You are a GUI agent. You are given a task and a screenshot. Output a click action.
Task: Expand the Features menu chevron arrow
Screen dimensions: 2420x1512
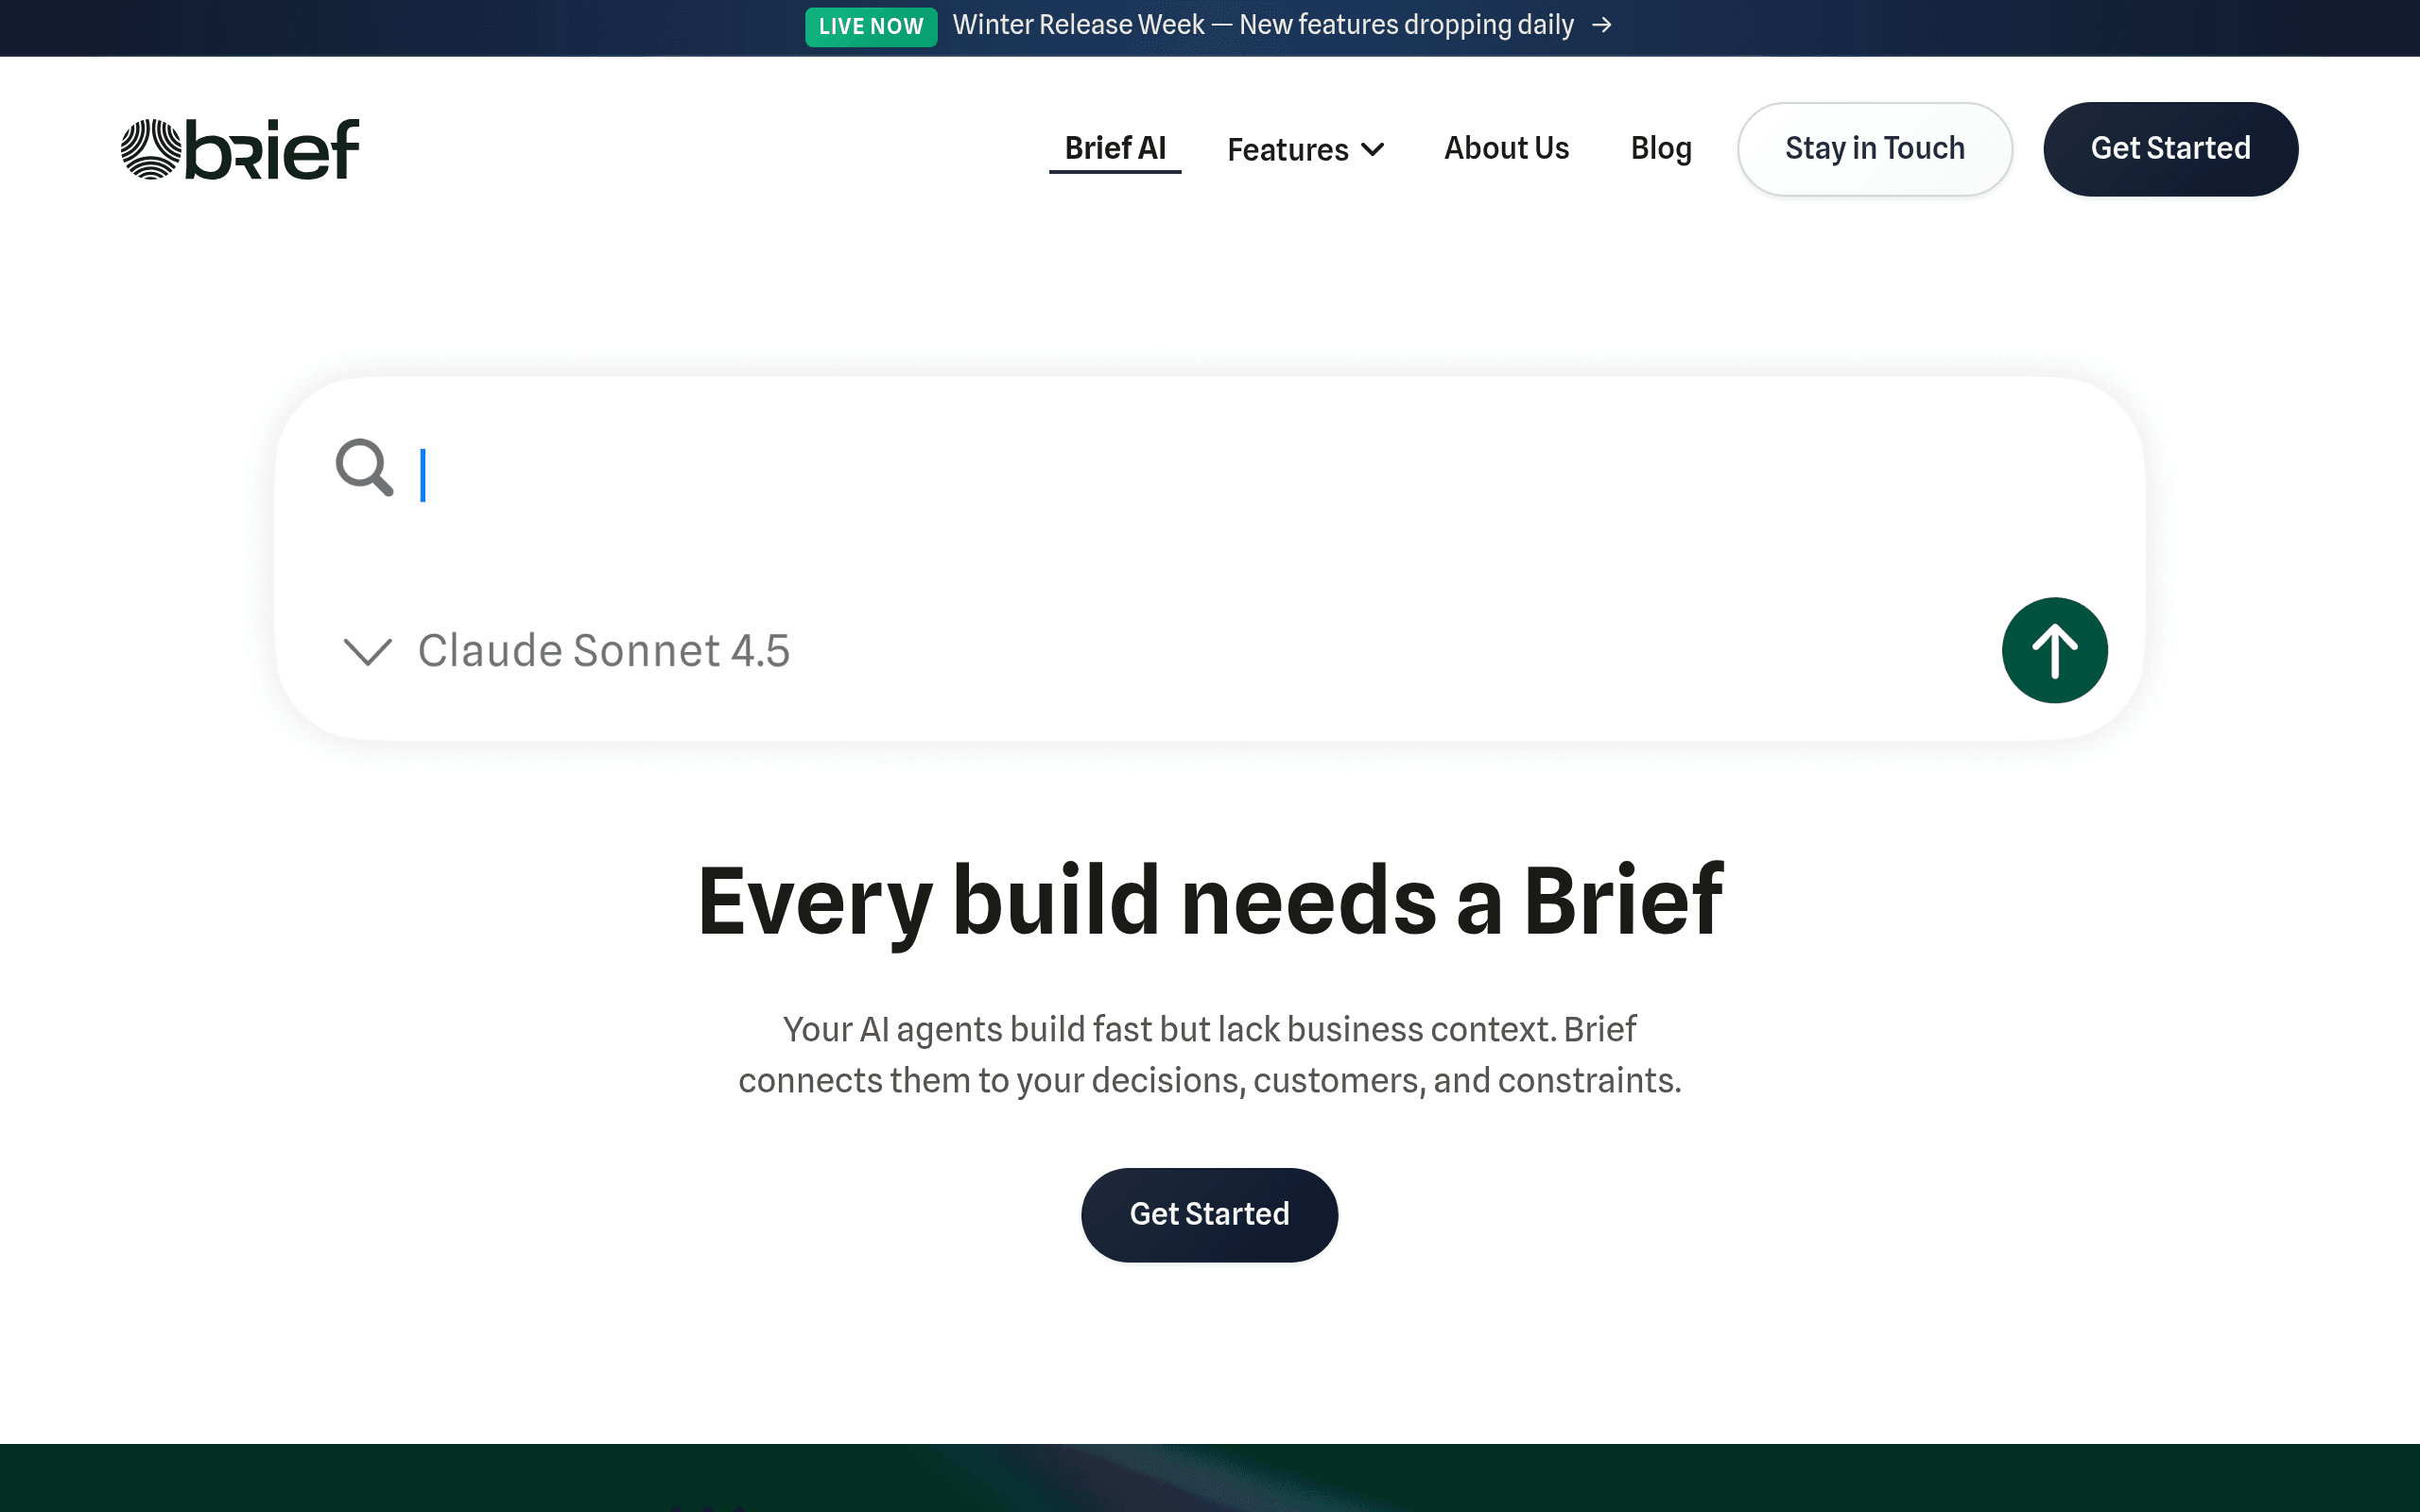(x=1373, y=149)
